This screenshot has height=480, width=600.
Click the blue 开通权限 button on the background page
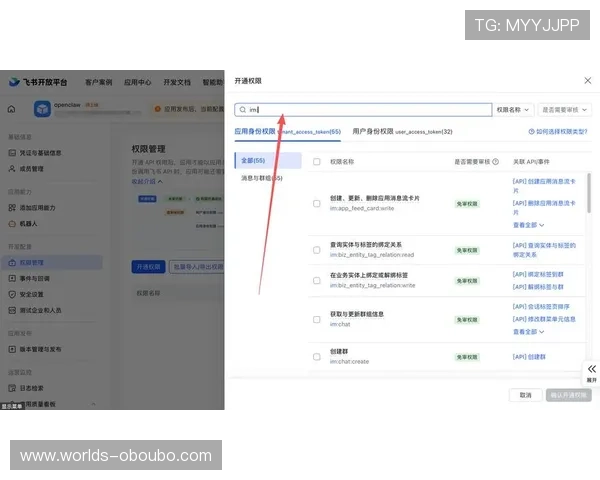tap(148, 267)
